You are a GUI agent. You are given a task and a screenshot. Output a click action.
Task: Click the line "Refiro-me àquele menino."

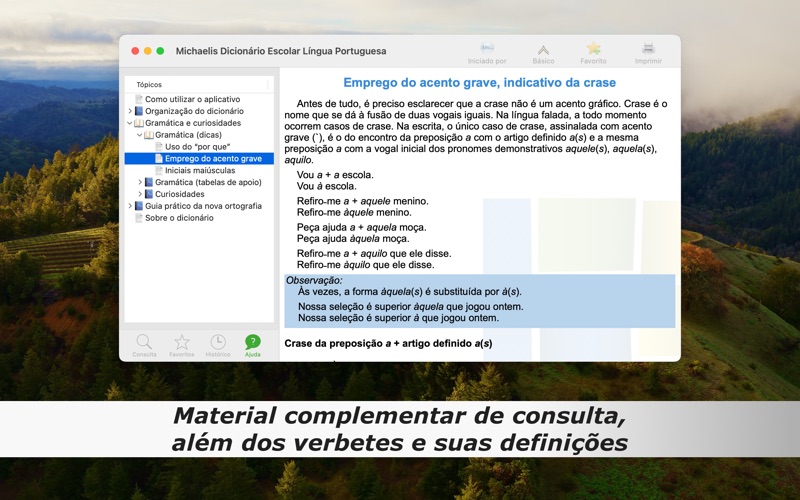tap(354, 212)
